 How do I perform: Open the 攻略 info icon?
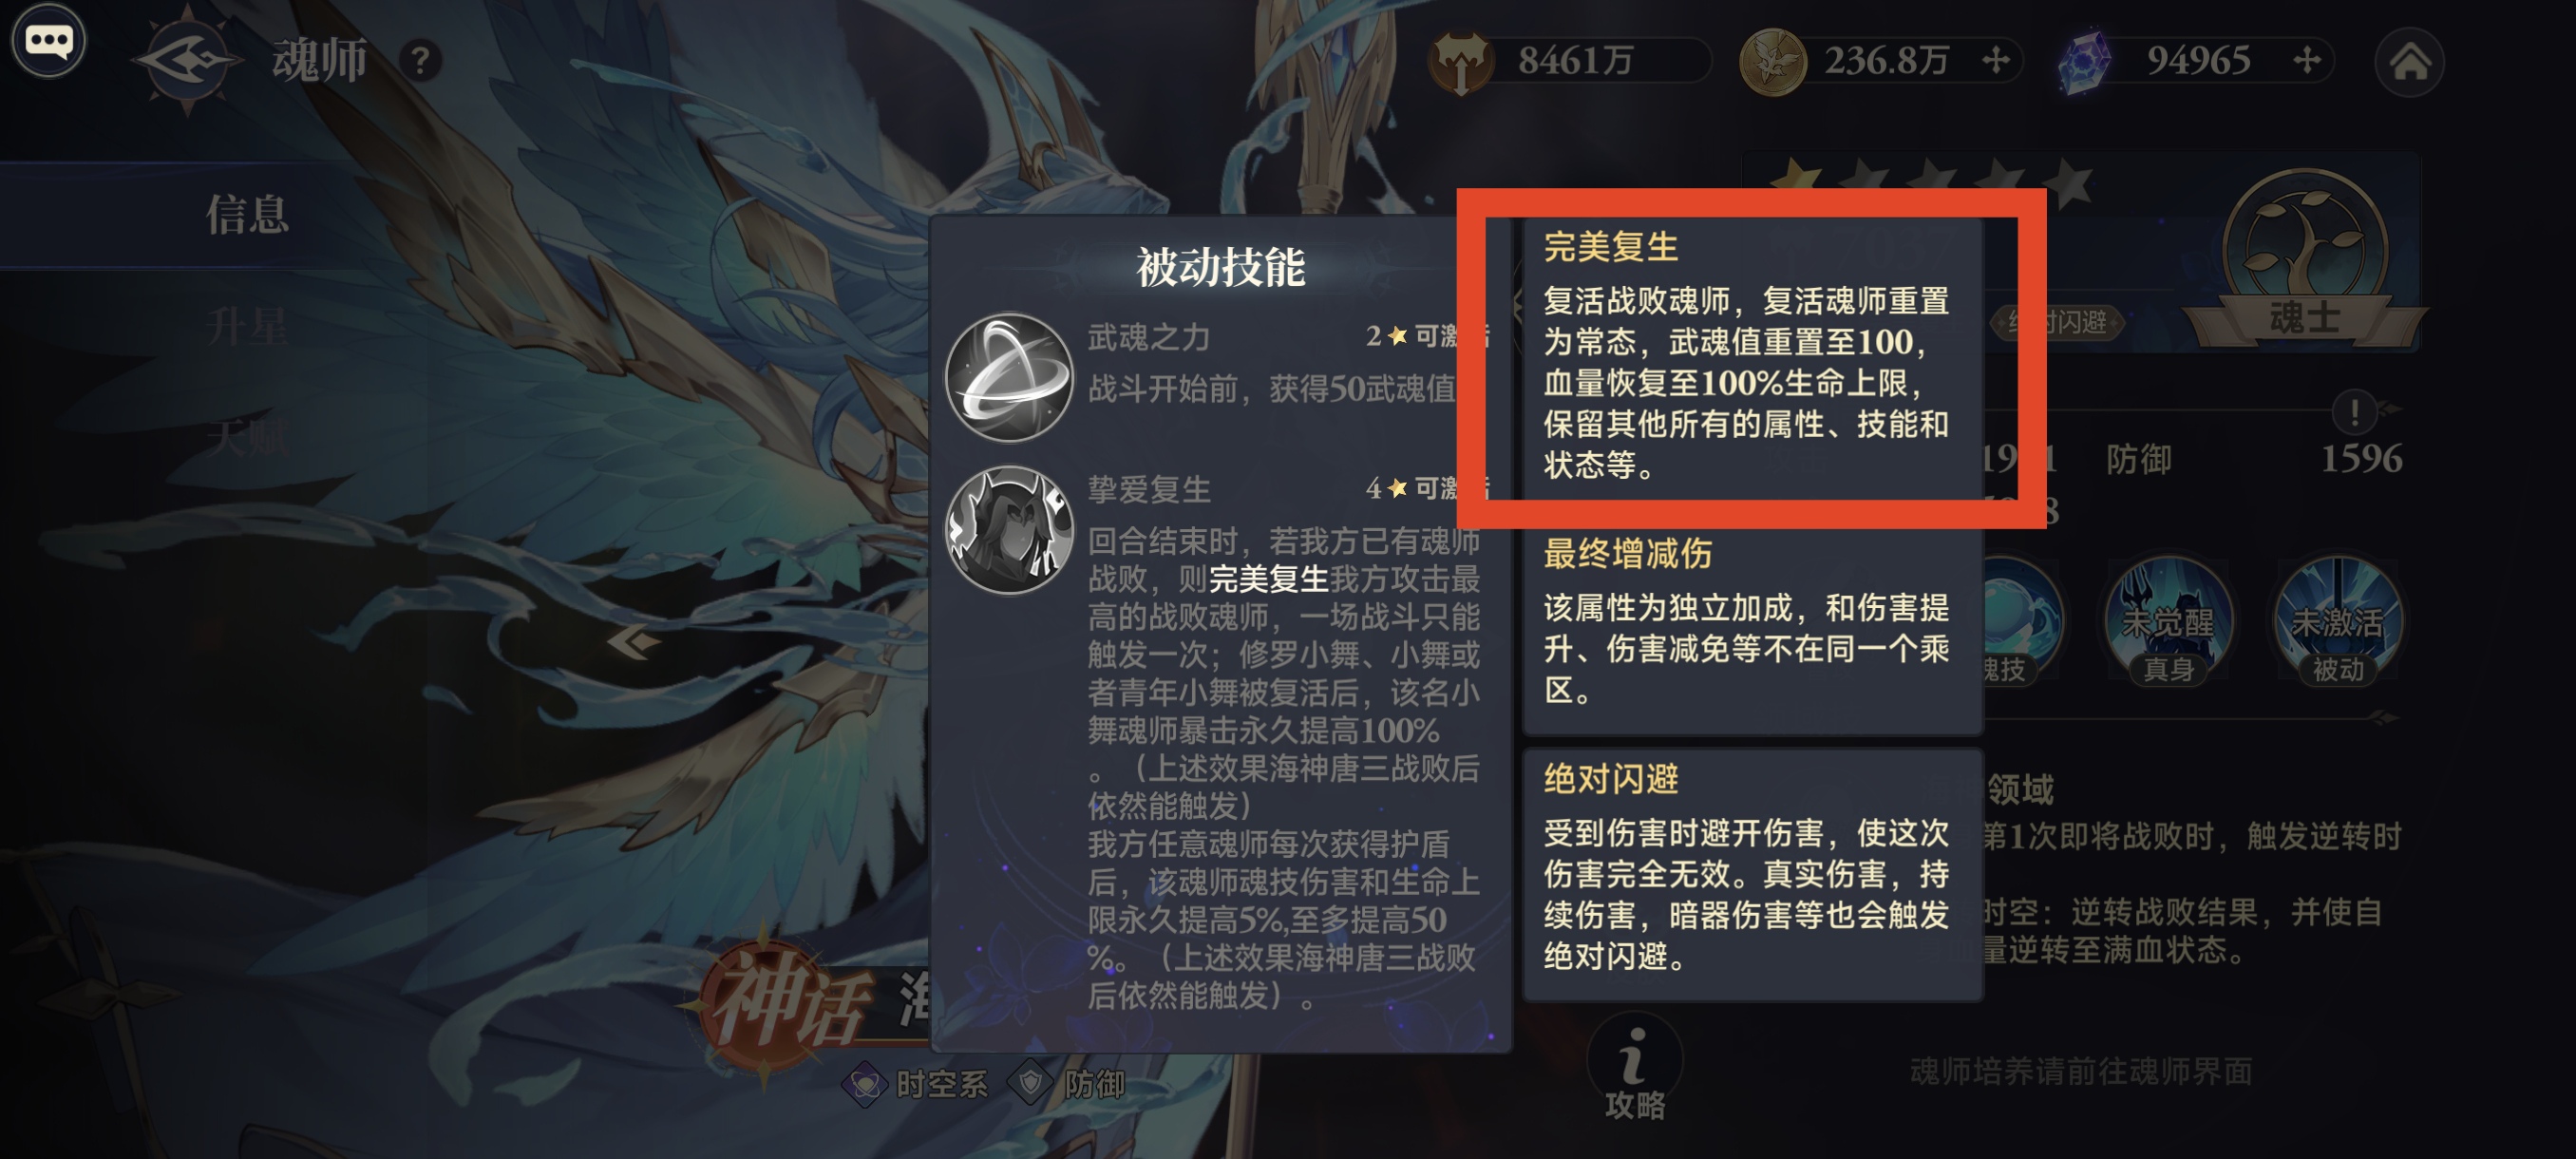pyautogui.click(x=1635, y=1068)
